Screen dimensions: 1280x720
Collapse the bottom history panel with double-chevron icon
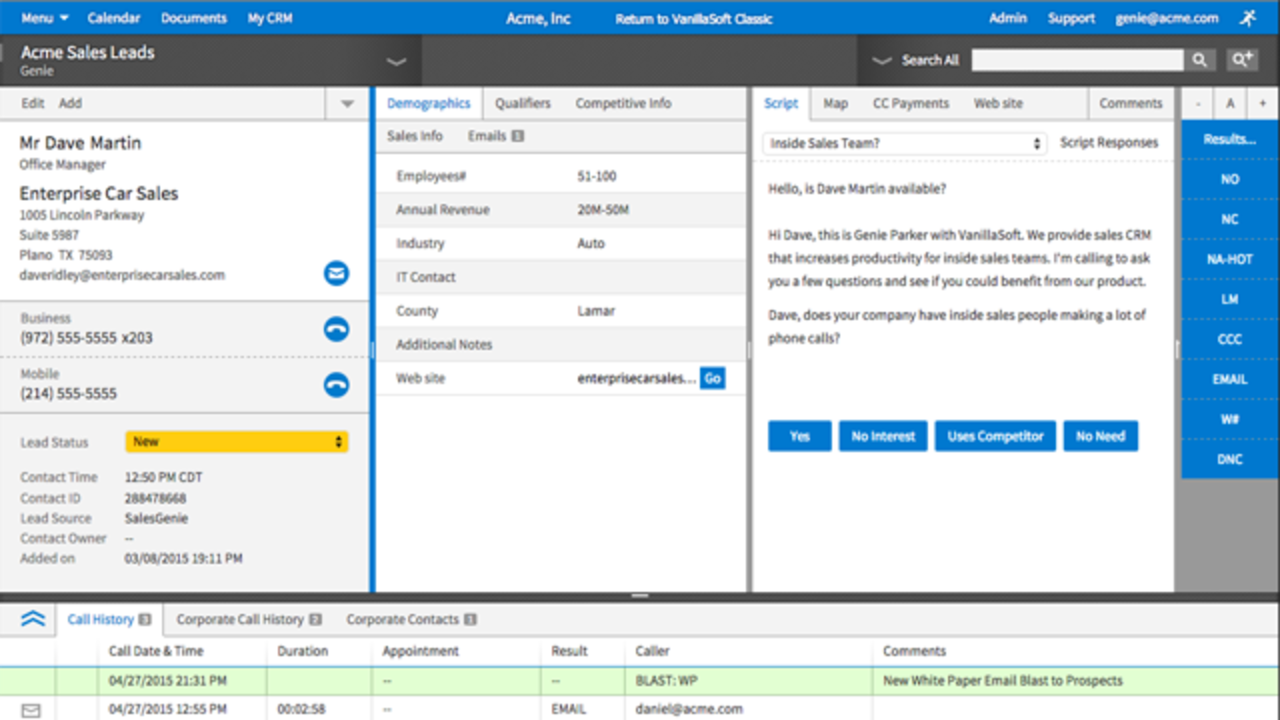(x=33, y=619)
